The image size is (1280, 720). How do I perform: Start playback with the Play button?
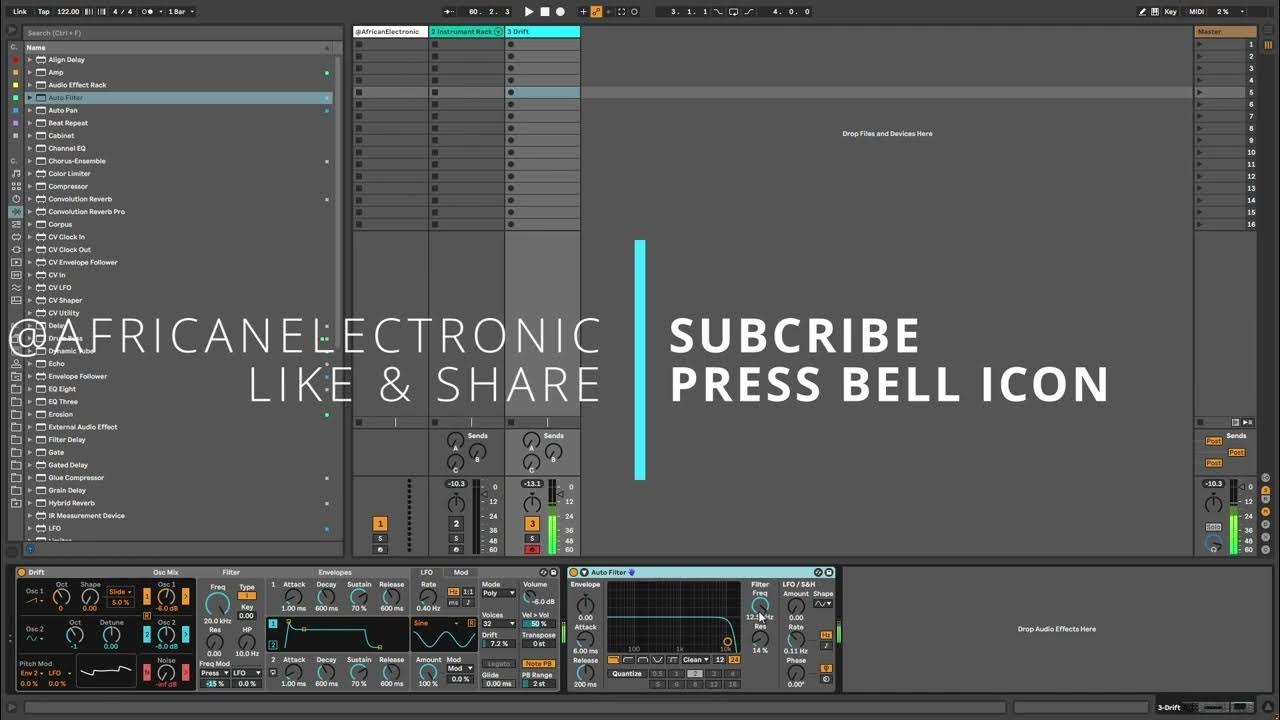coord(529,12)
